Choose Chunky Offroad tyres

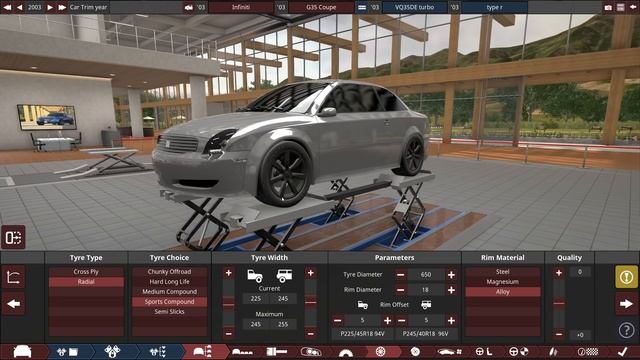169,271
